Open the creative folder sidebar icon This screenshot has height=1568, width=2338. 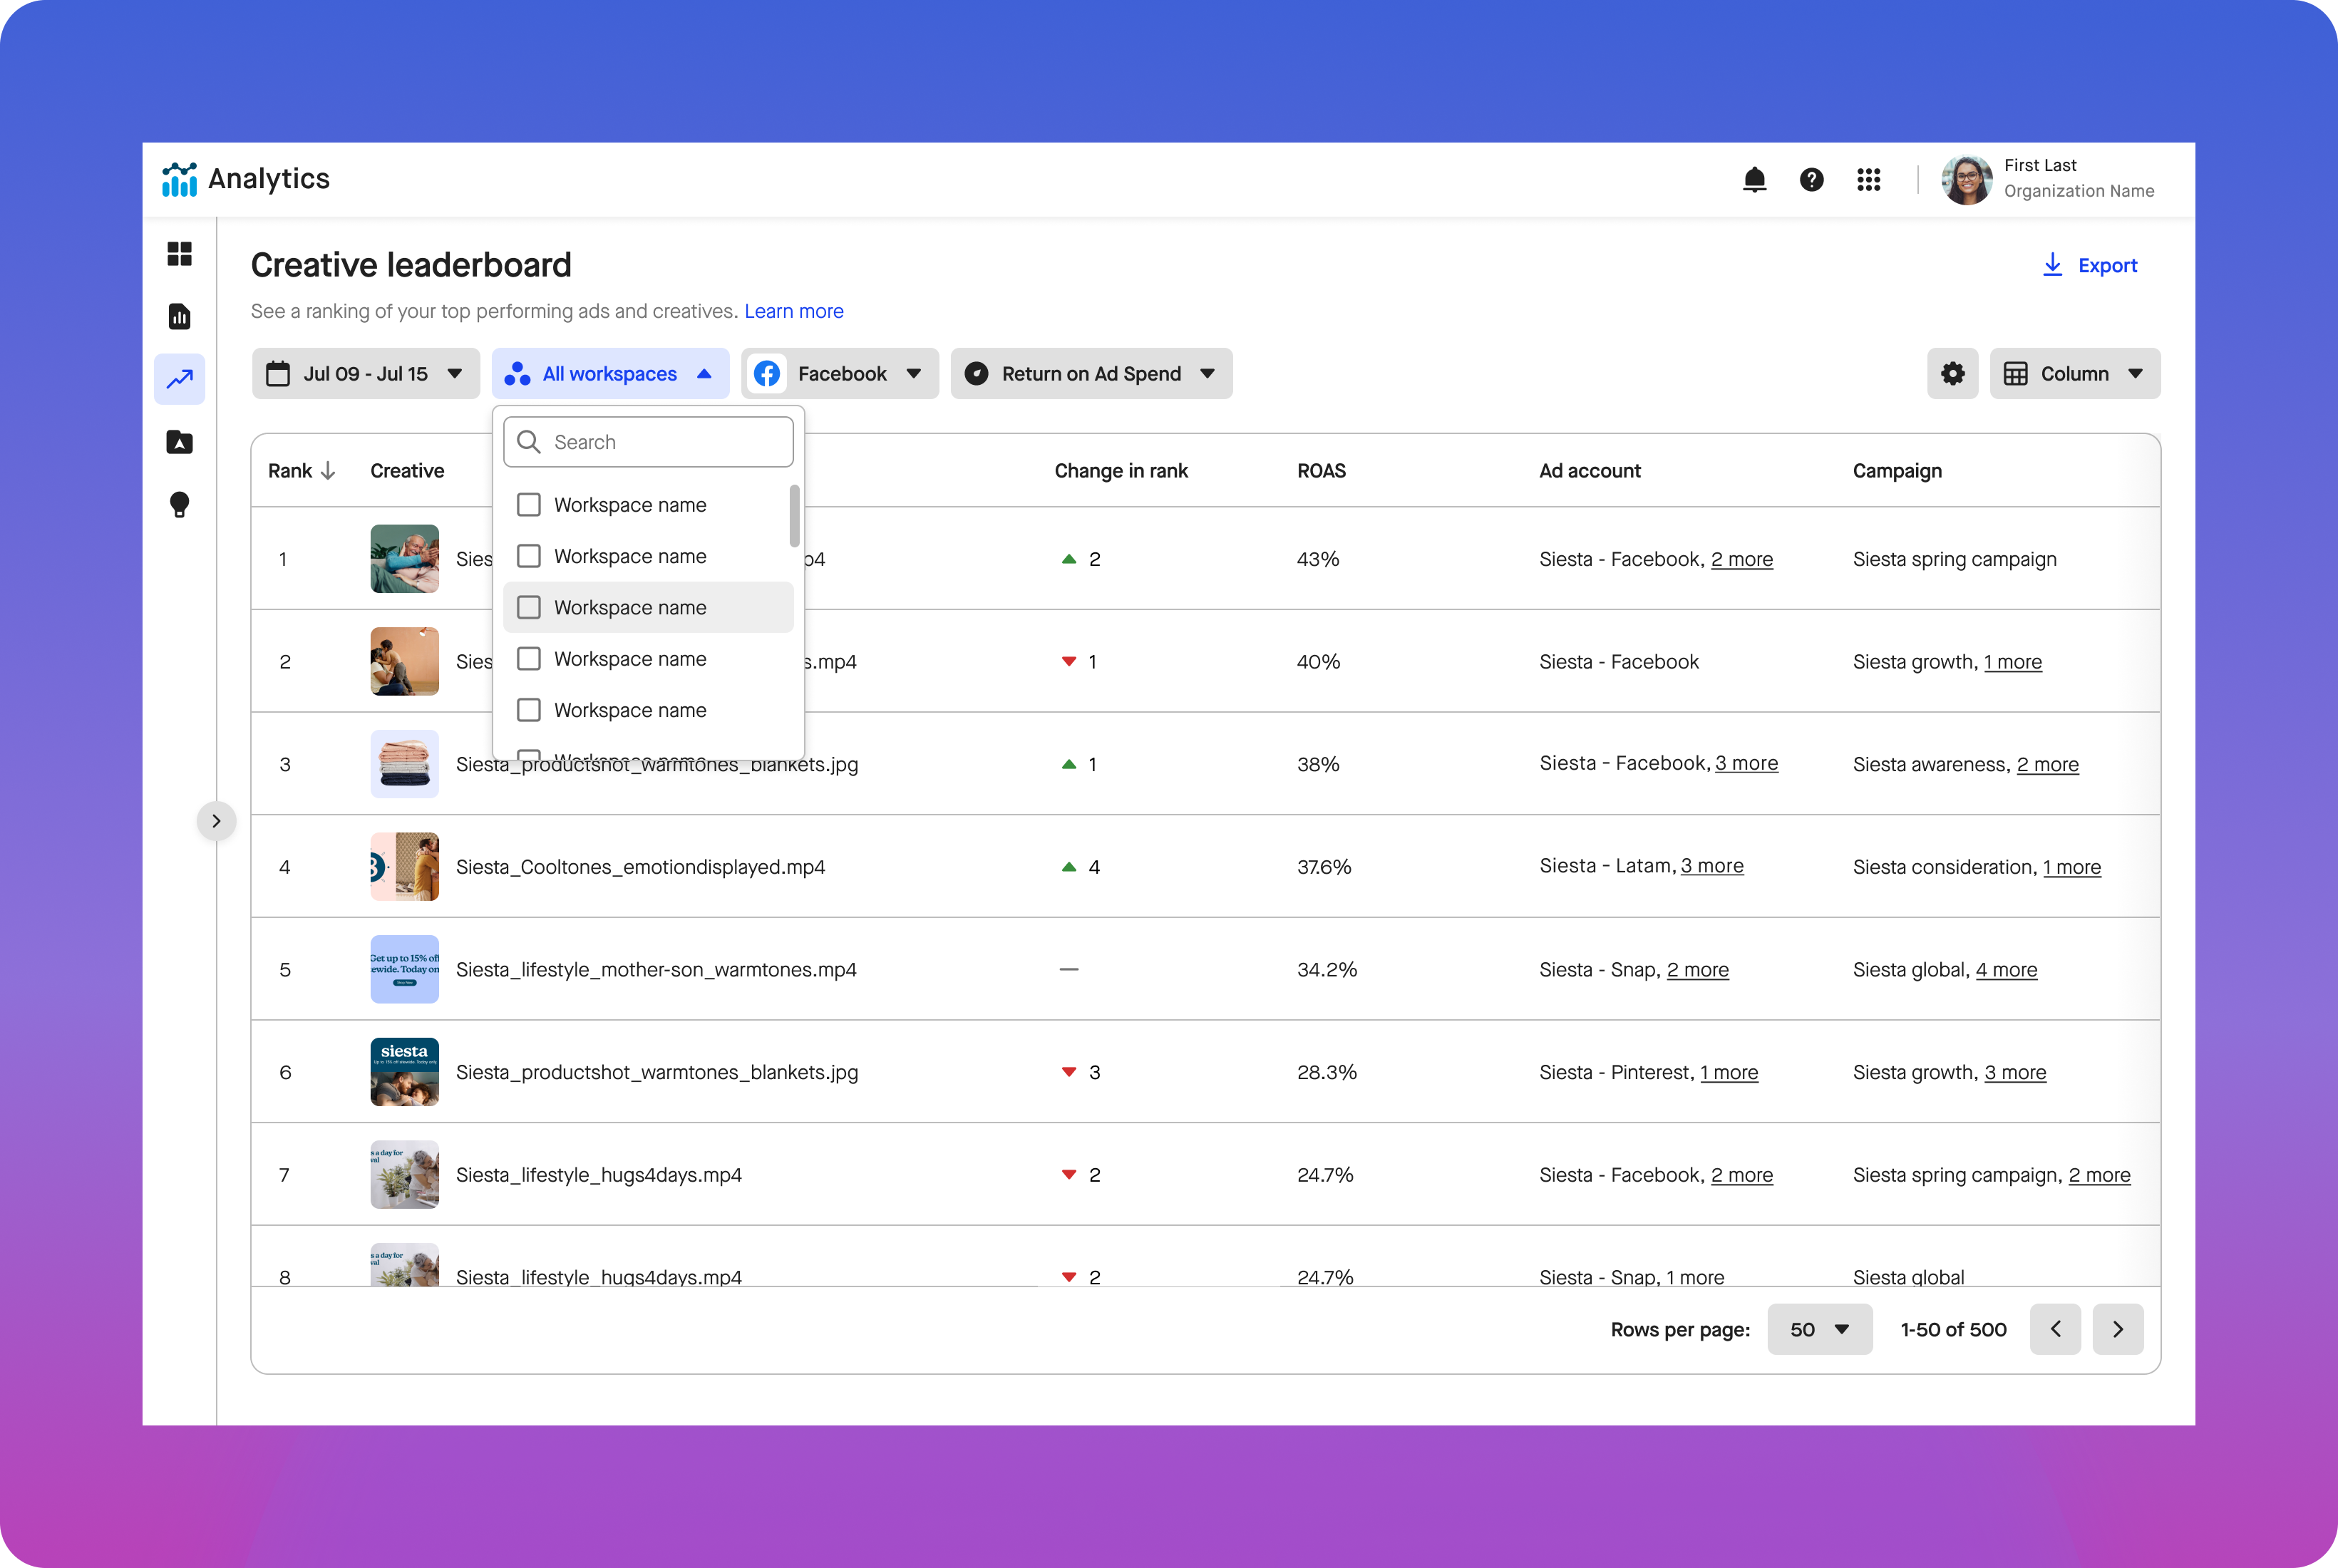coord(179,442)
